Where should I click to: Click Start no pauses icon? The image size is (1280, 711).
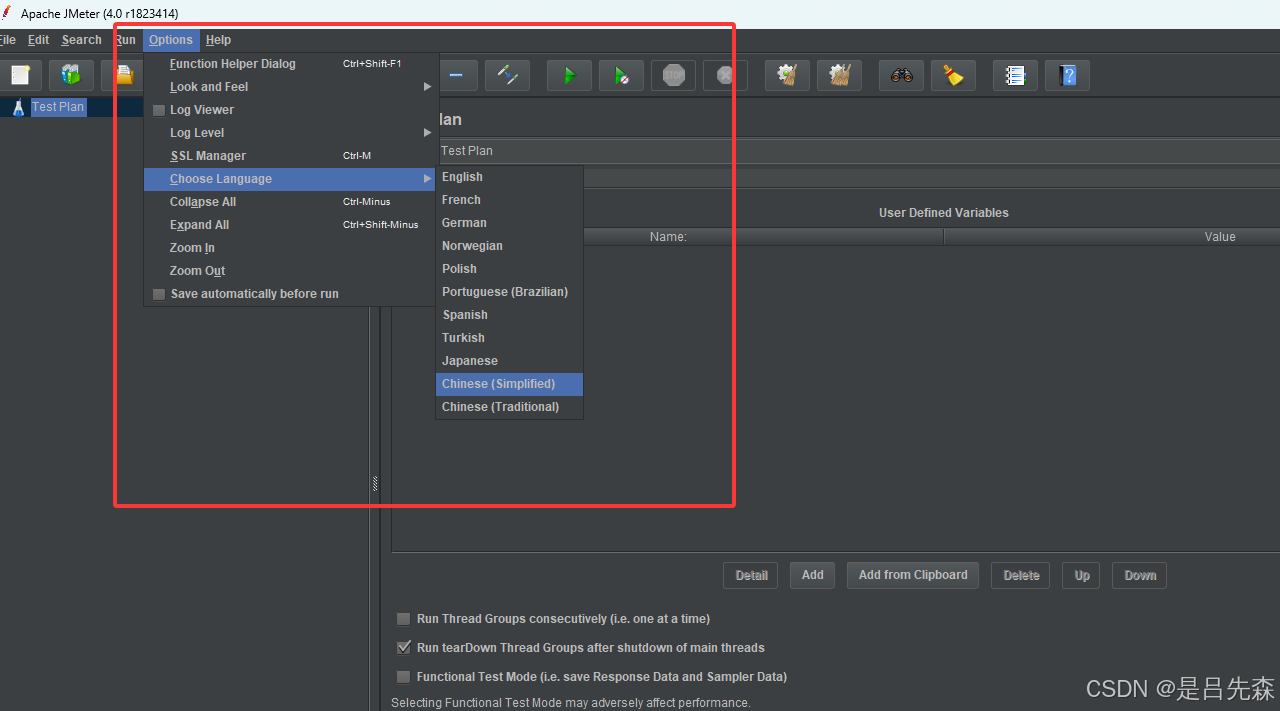pos(621,75)
